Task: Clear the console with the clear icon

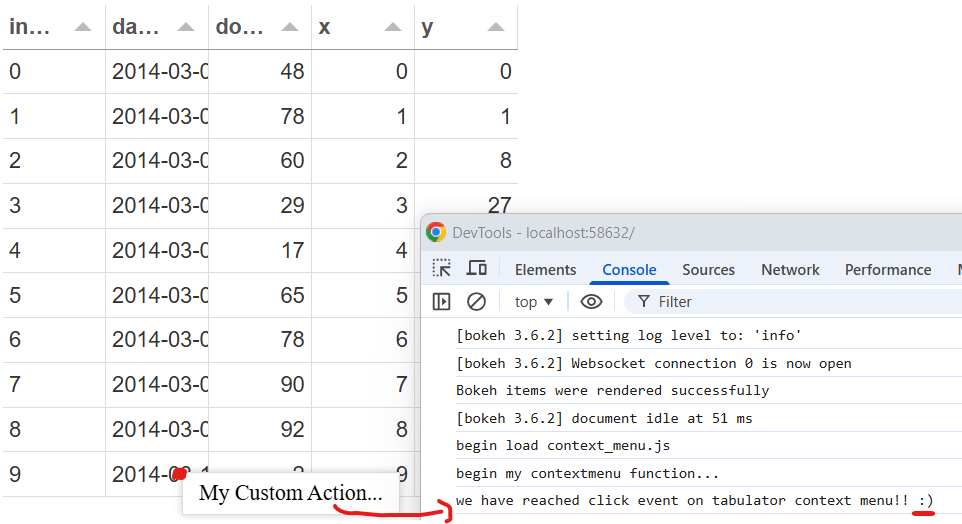Action: 477,301
